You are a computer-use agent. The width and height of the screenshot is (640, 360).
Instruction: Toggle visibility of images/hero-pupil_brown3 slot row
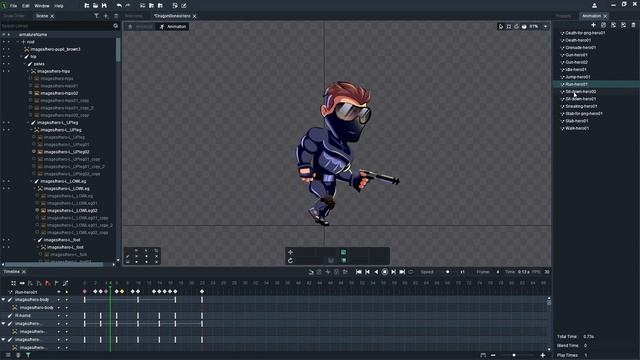point(4,49)
